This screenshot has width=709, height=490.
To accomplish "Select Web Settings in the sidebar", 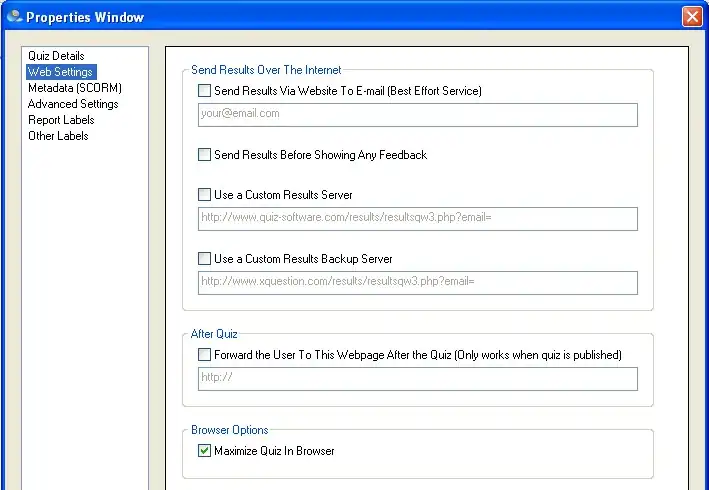I will [x=60, y=72].
